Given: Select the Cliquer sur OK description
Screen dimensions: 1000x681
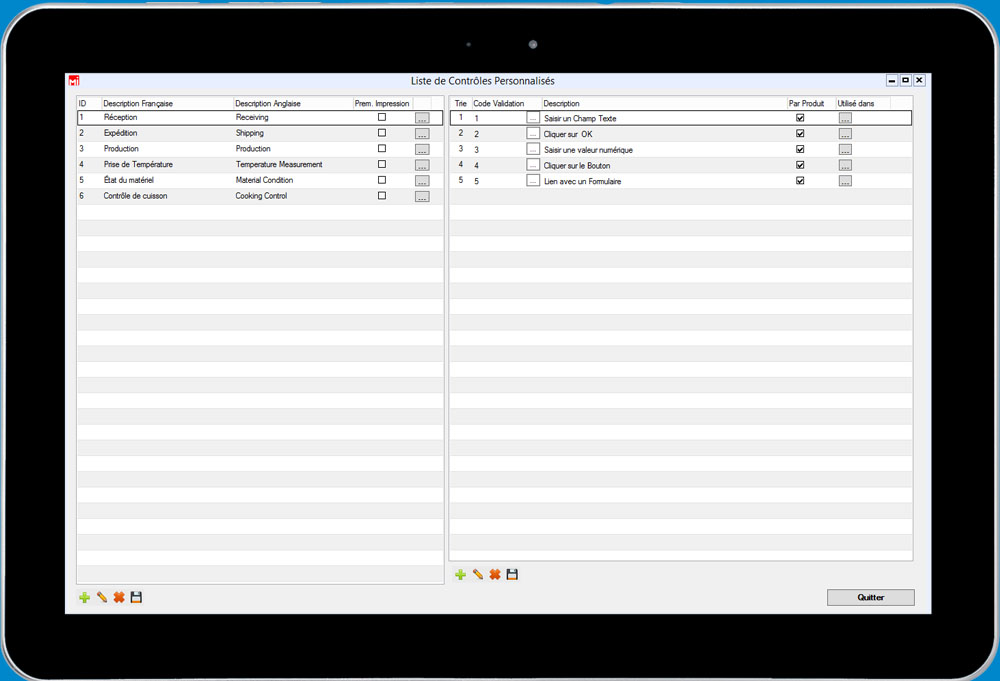Looking at the screenshot, I should click(568, 134).
